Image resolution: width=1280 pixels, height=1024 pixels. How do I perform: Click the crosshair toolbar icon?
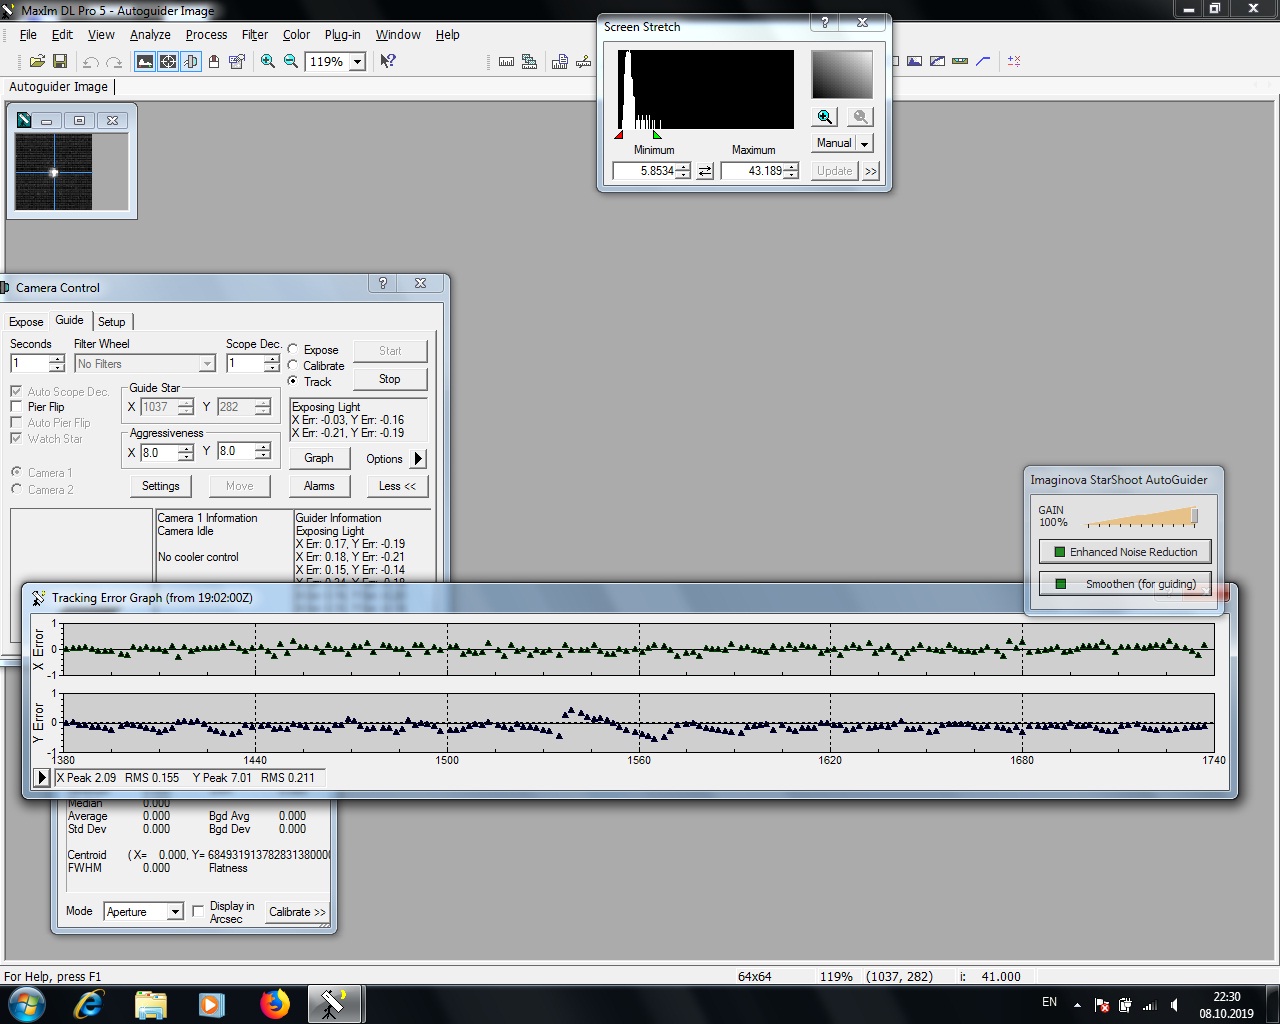(x=168, y=62)
